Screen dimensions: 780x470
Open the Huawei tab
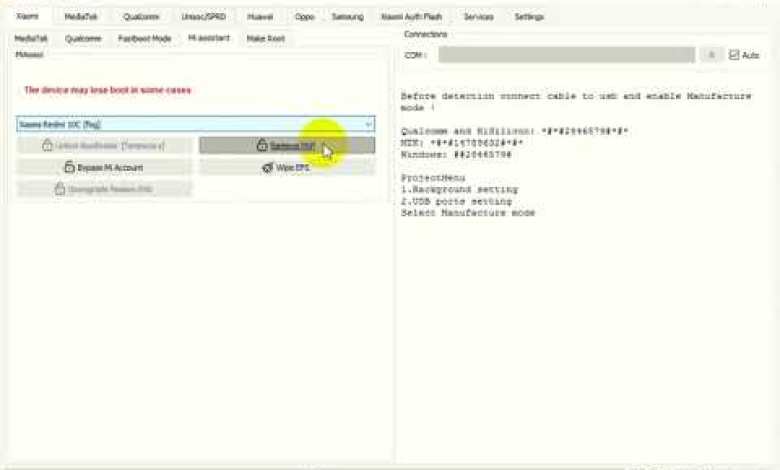pos(260,17)
